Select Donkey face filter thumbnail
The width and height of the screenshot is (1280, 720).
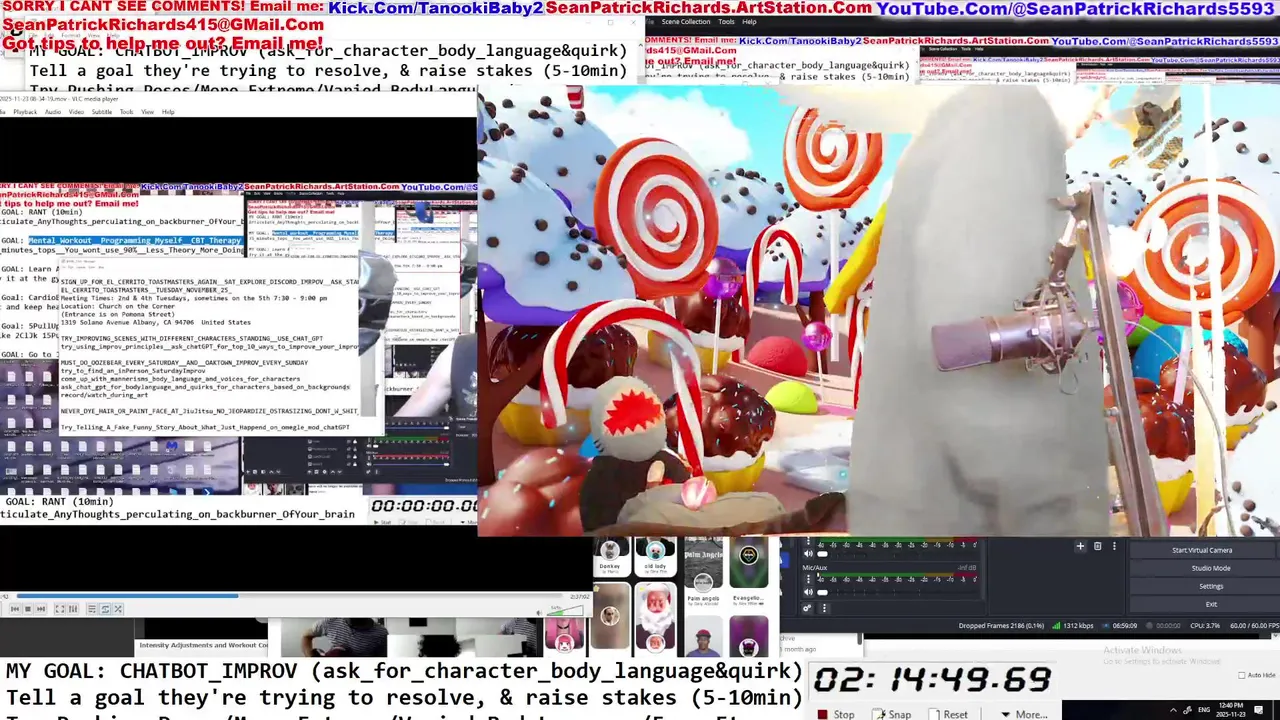[610, 556]
